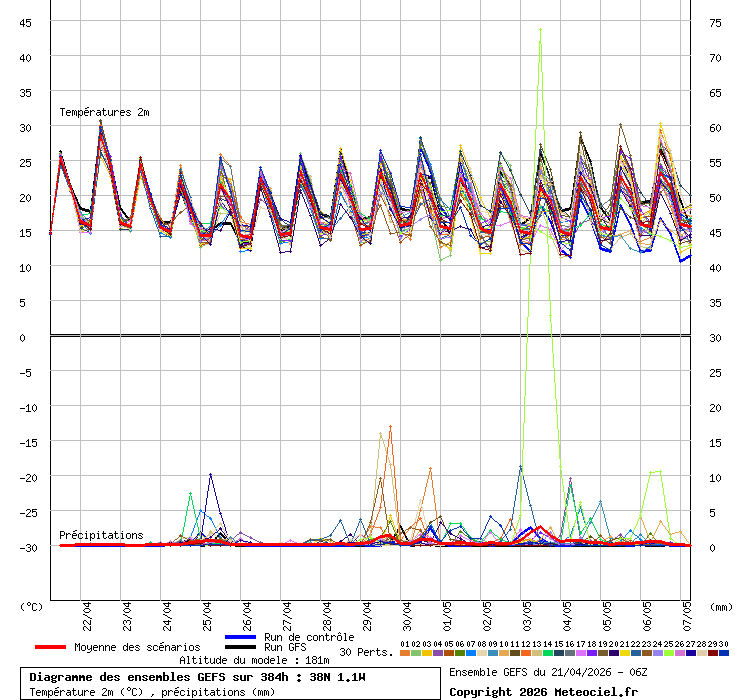Viewport: 740px width, 700px height.
Task: Click the 22/04 date on the x-axis
Action: 87,612
